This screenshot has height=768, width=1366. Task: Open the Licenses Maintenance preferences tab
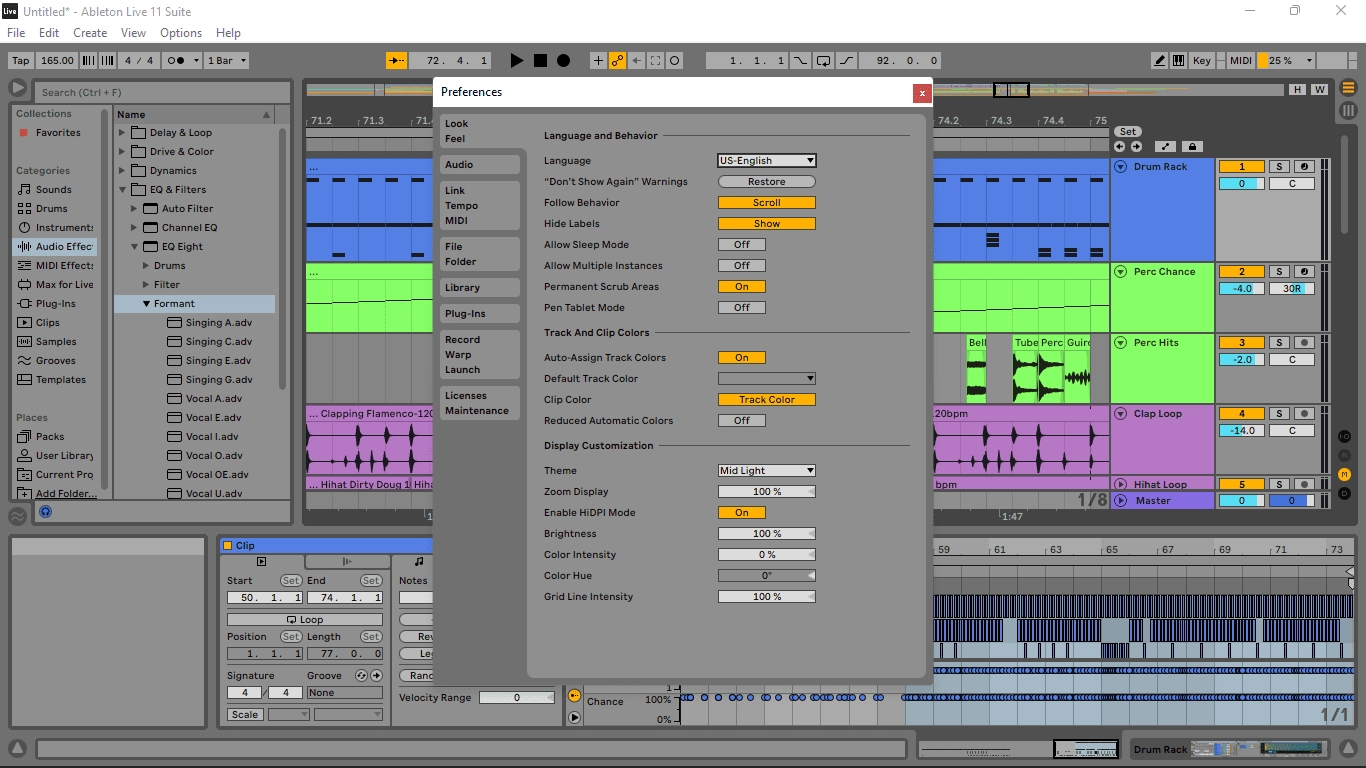pyautogui.click(x=480, y=403)
